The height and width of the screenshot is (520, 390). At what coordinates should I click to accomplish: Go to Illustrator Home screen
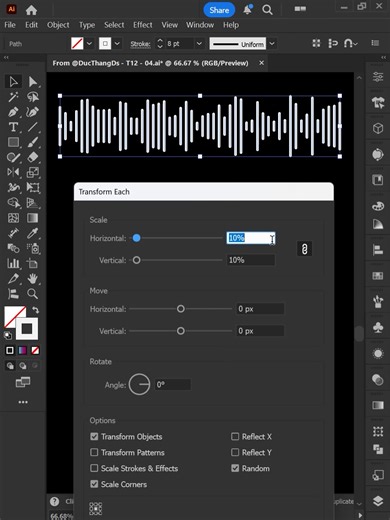[x=31, y=10]
